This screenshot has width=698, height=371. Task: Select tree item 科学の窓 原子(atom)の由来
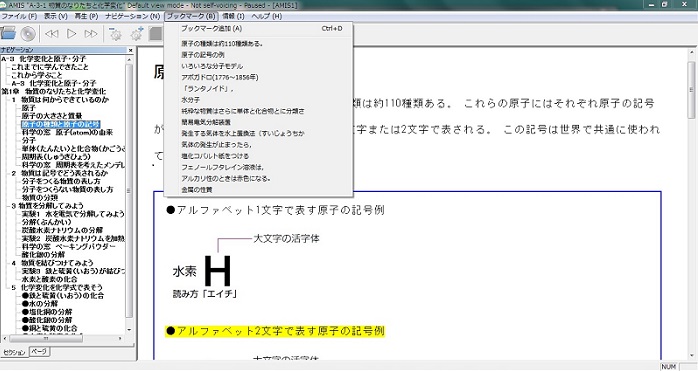pyautogui.click(x=67, y=132)
